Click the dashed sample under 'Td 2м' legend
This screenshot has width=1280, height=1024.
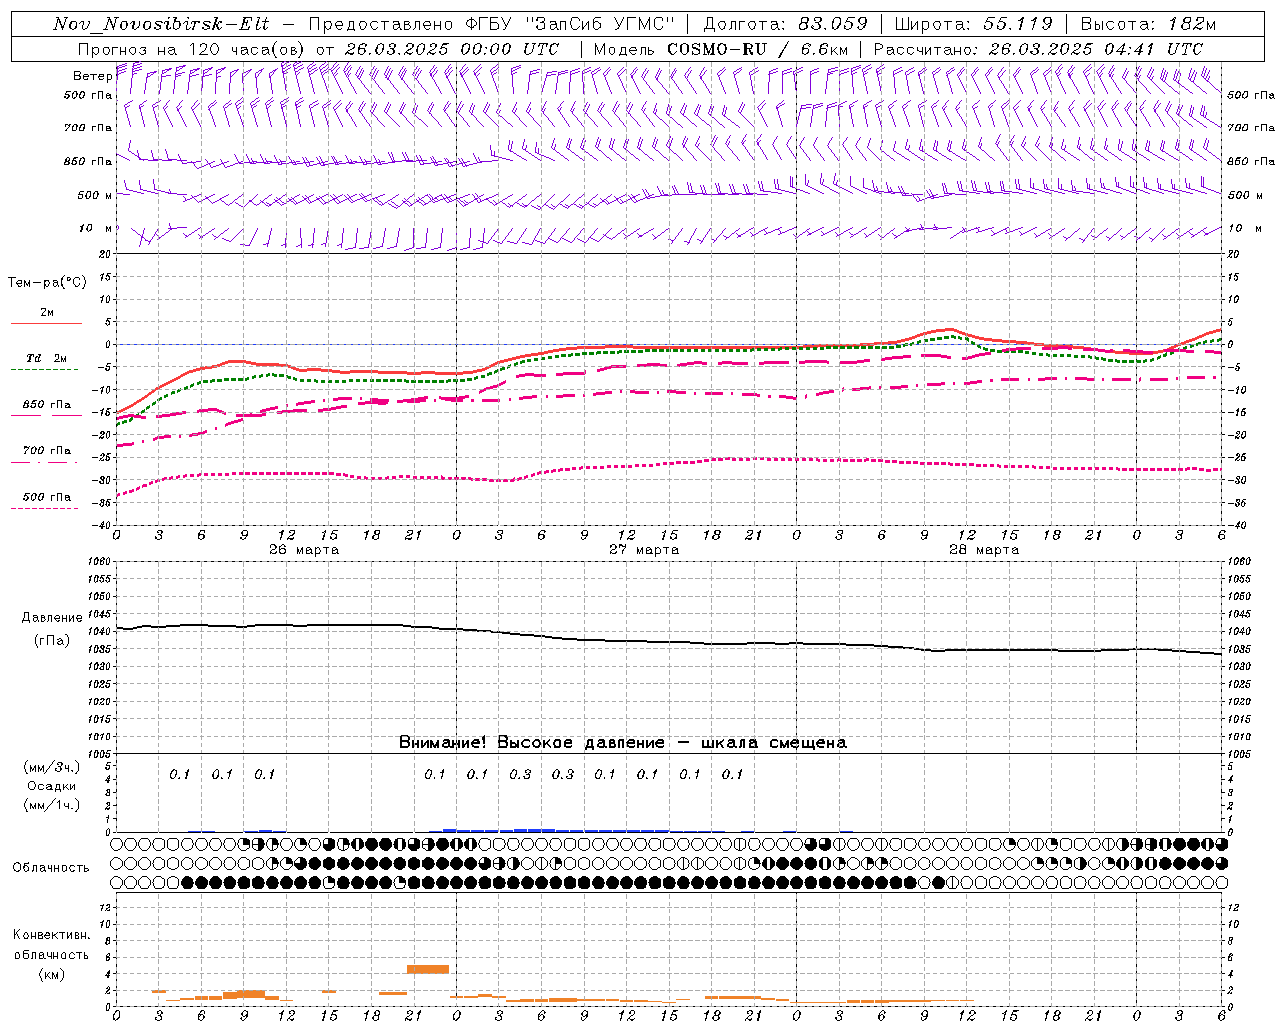coord(44,370)
